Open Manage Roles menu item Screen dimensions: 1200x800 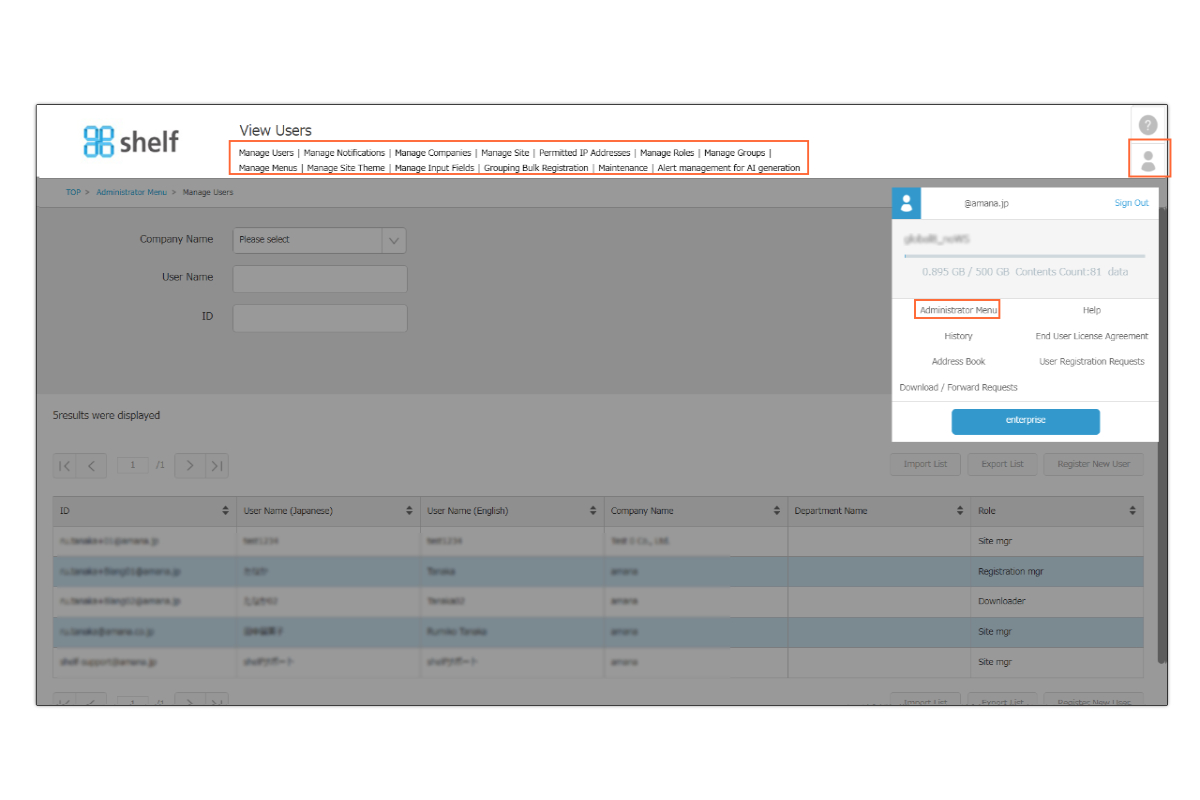click(x=667, y=153)
